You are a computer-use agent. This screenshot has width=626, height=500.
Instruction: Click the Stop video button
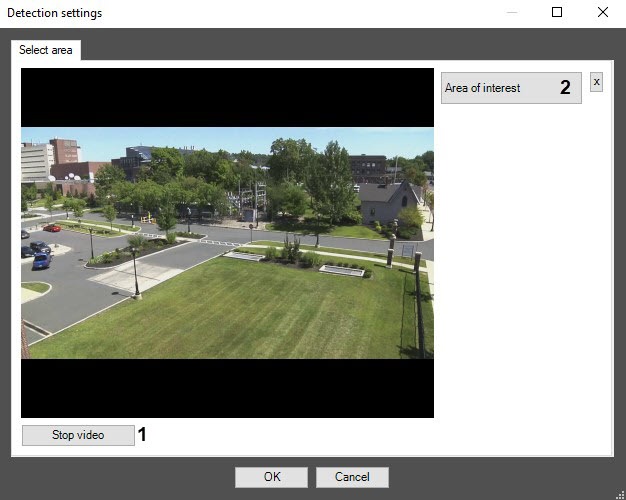pyautogui.click(x=78, y=435)
